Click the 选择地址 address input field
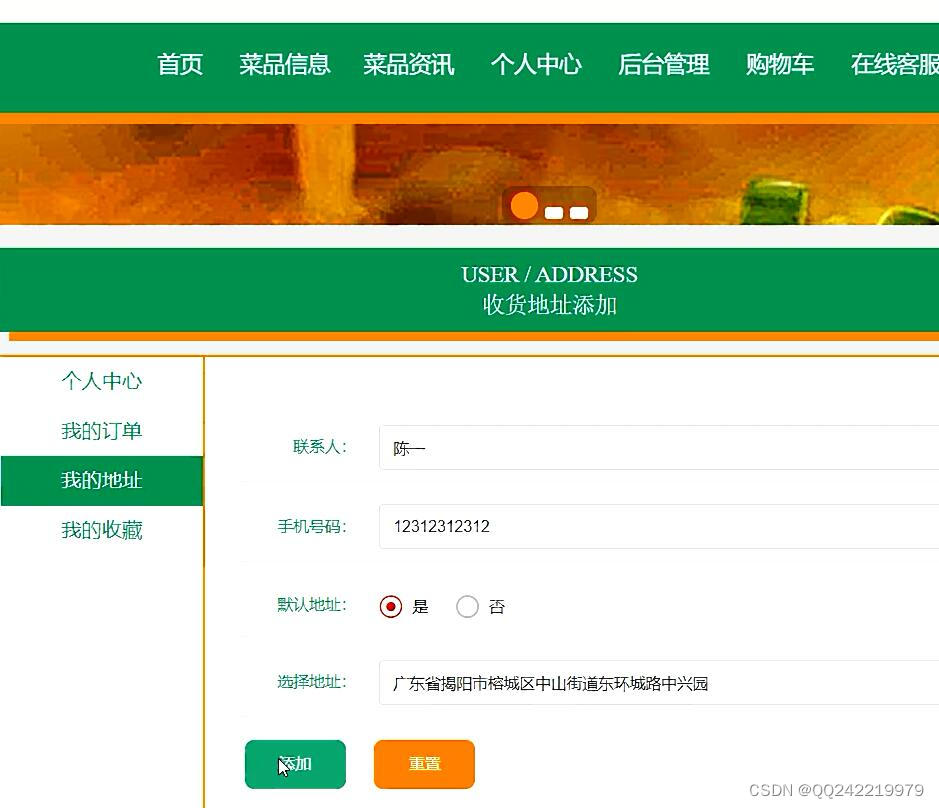The height and width of the screenshot is (808, 939). (600, 683)
